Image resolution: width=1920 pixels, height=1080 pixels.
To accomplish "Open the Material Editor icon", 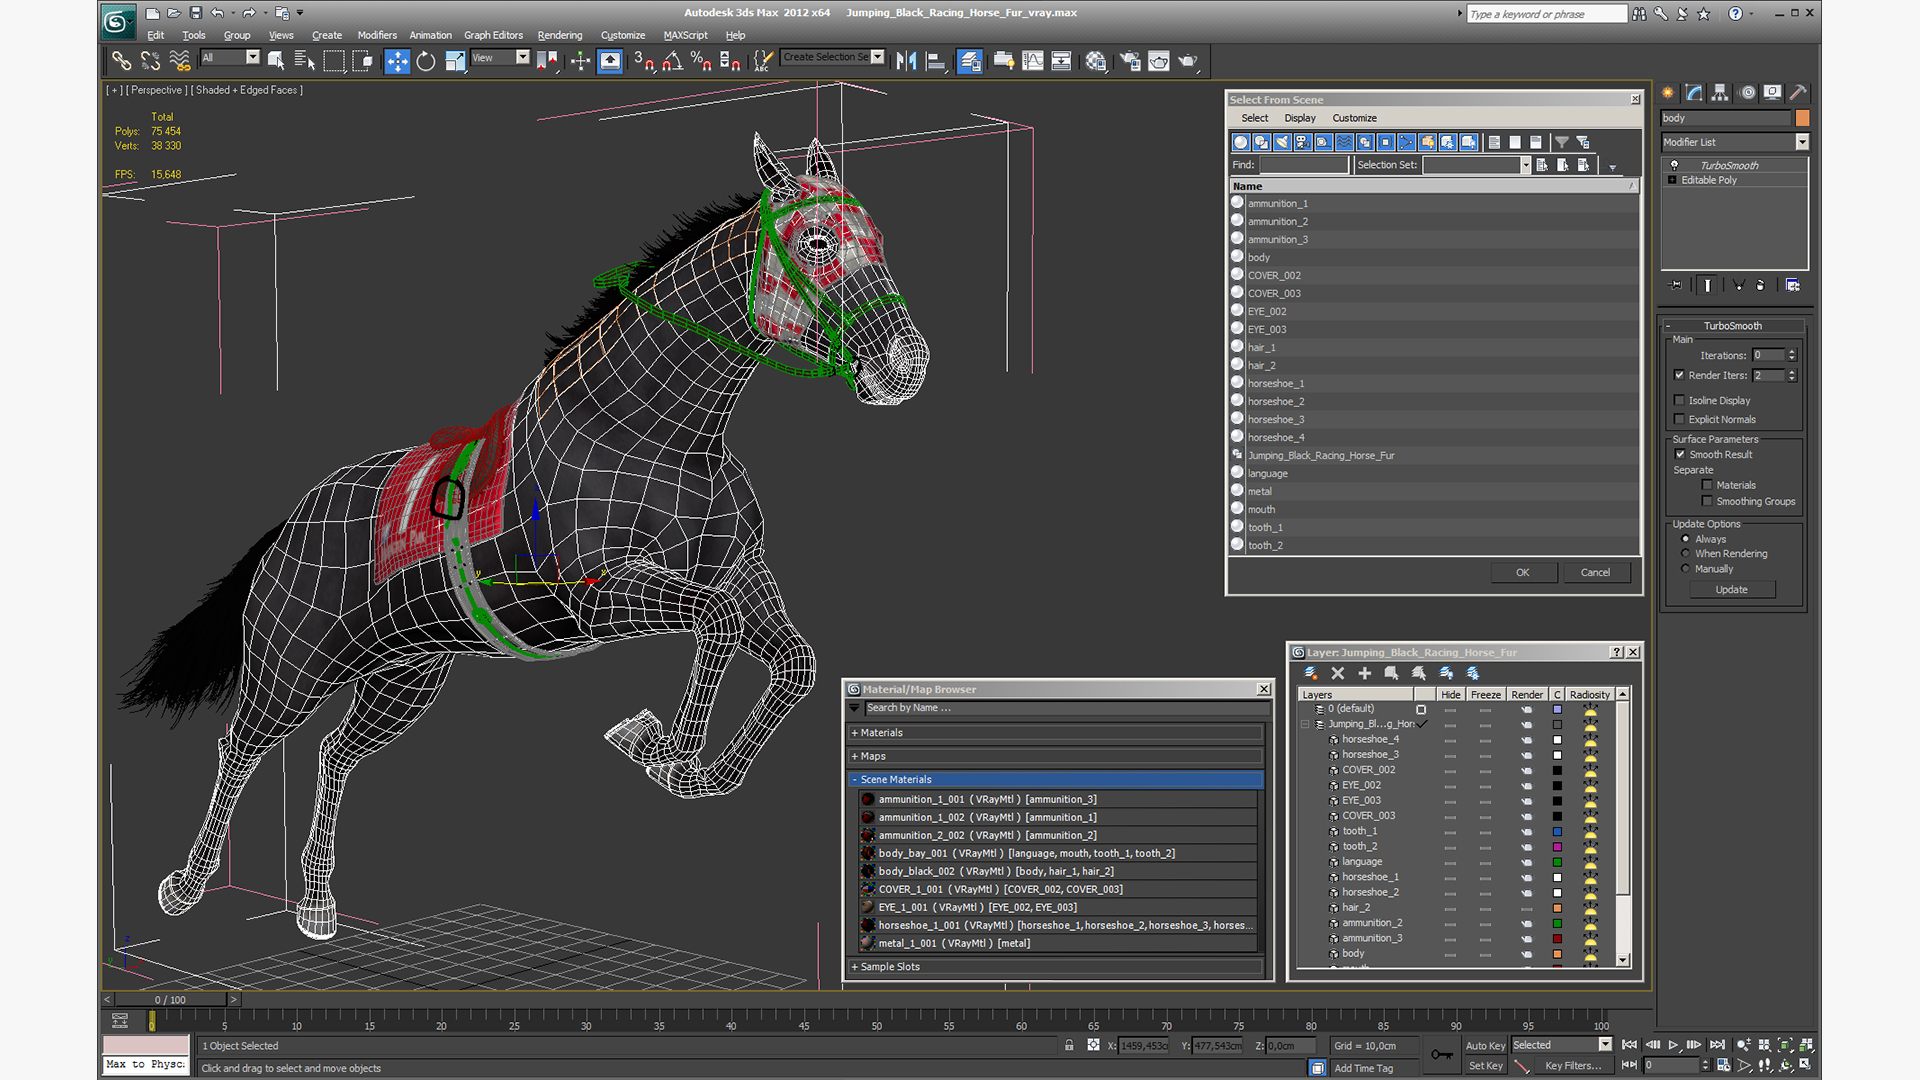I will pyautogui.click(x=1097, y=62).
